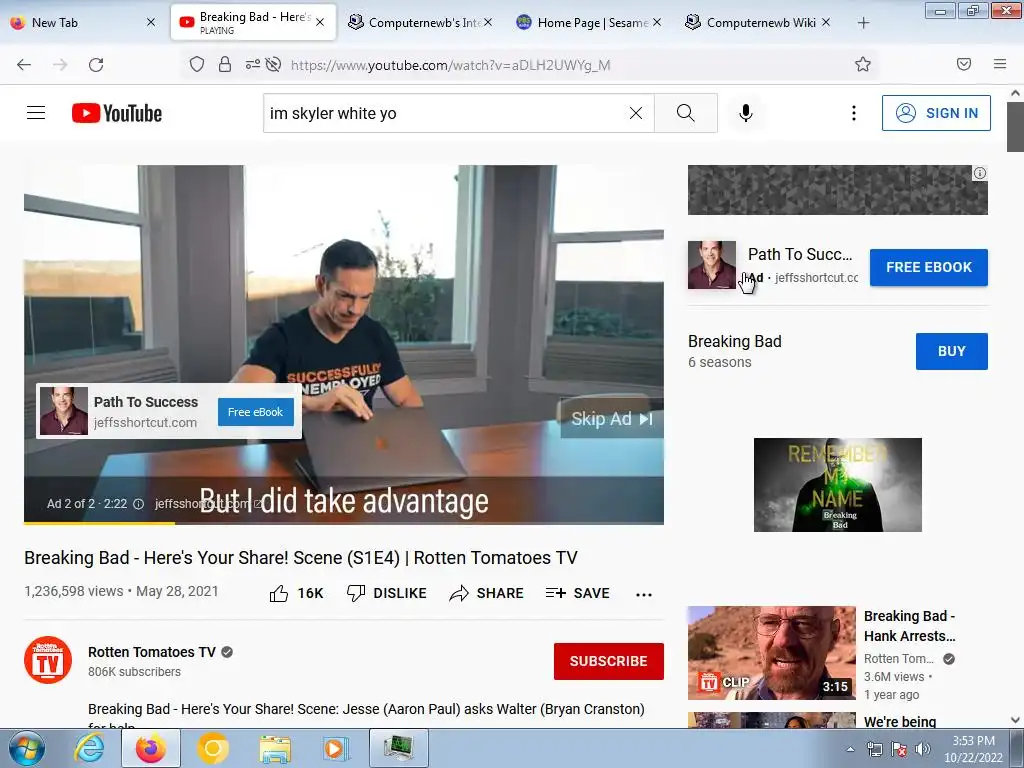This screenshot has height=768, width=1024.
Task: Click the BUY button for Breaking Bad
Action: click(952, 351)
